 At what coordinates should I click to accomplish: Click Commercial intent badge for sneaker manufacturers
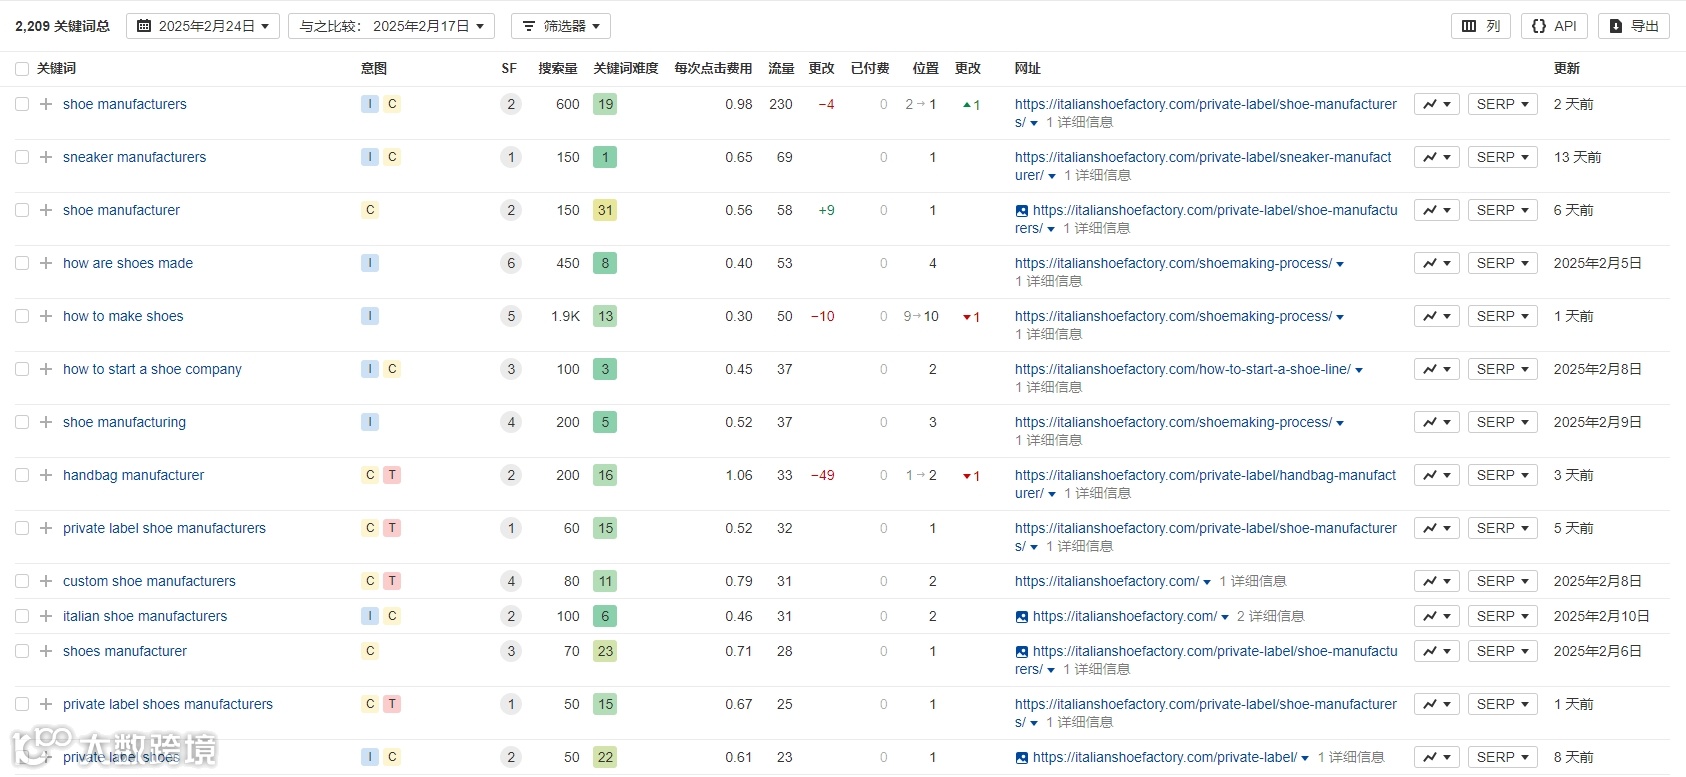click(x=392, y=157)
